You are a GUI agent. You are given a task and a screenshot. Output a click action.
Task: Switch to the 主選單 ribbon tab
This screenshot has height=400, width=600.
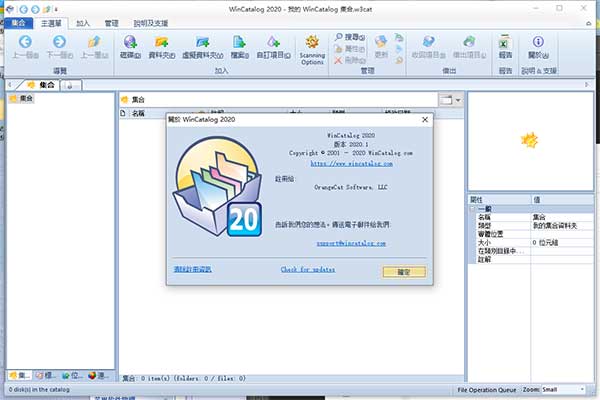tap(51, 23)
